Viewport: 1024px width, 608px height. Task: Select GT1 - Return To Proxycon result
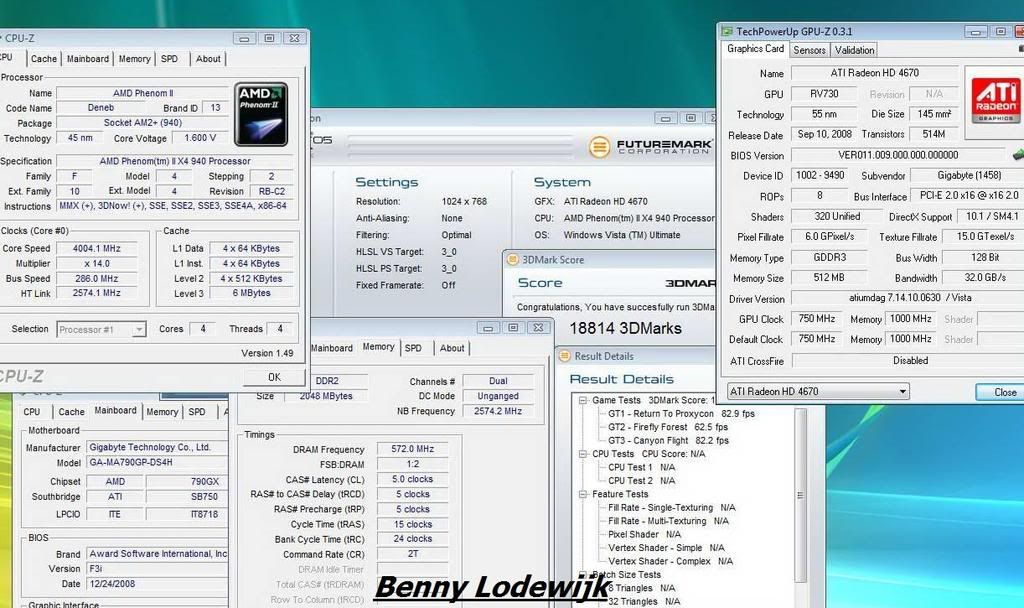pyautogui.click(x=681, y=413)
